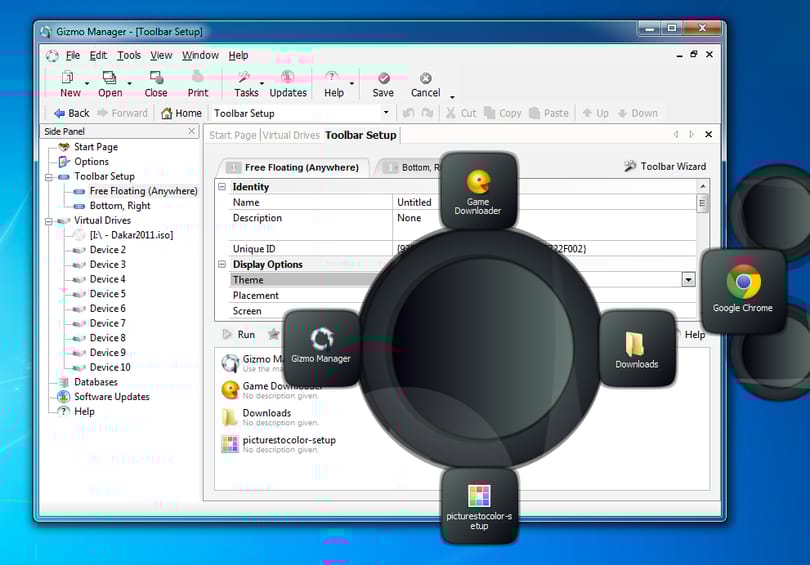Select the [I:\ - Dakar2011.iso] drive

[x=131, y=235]
